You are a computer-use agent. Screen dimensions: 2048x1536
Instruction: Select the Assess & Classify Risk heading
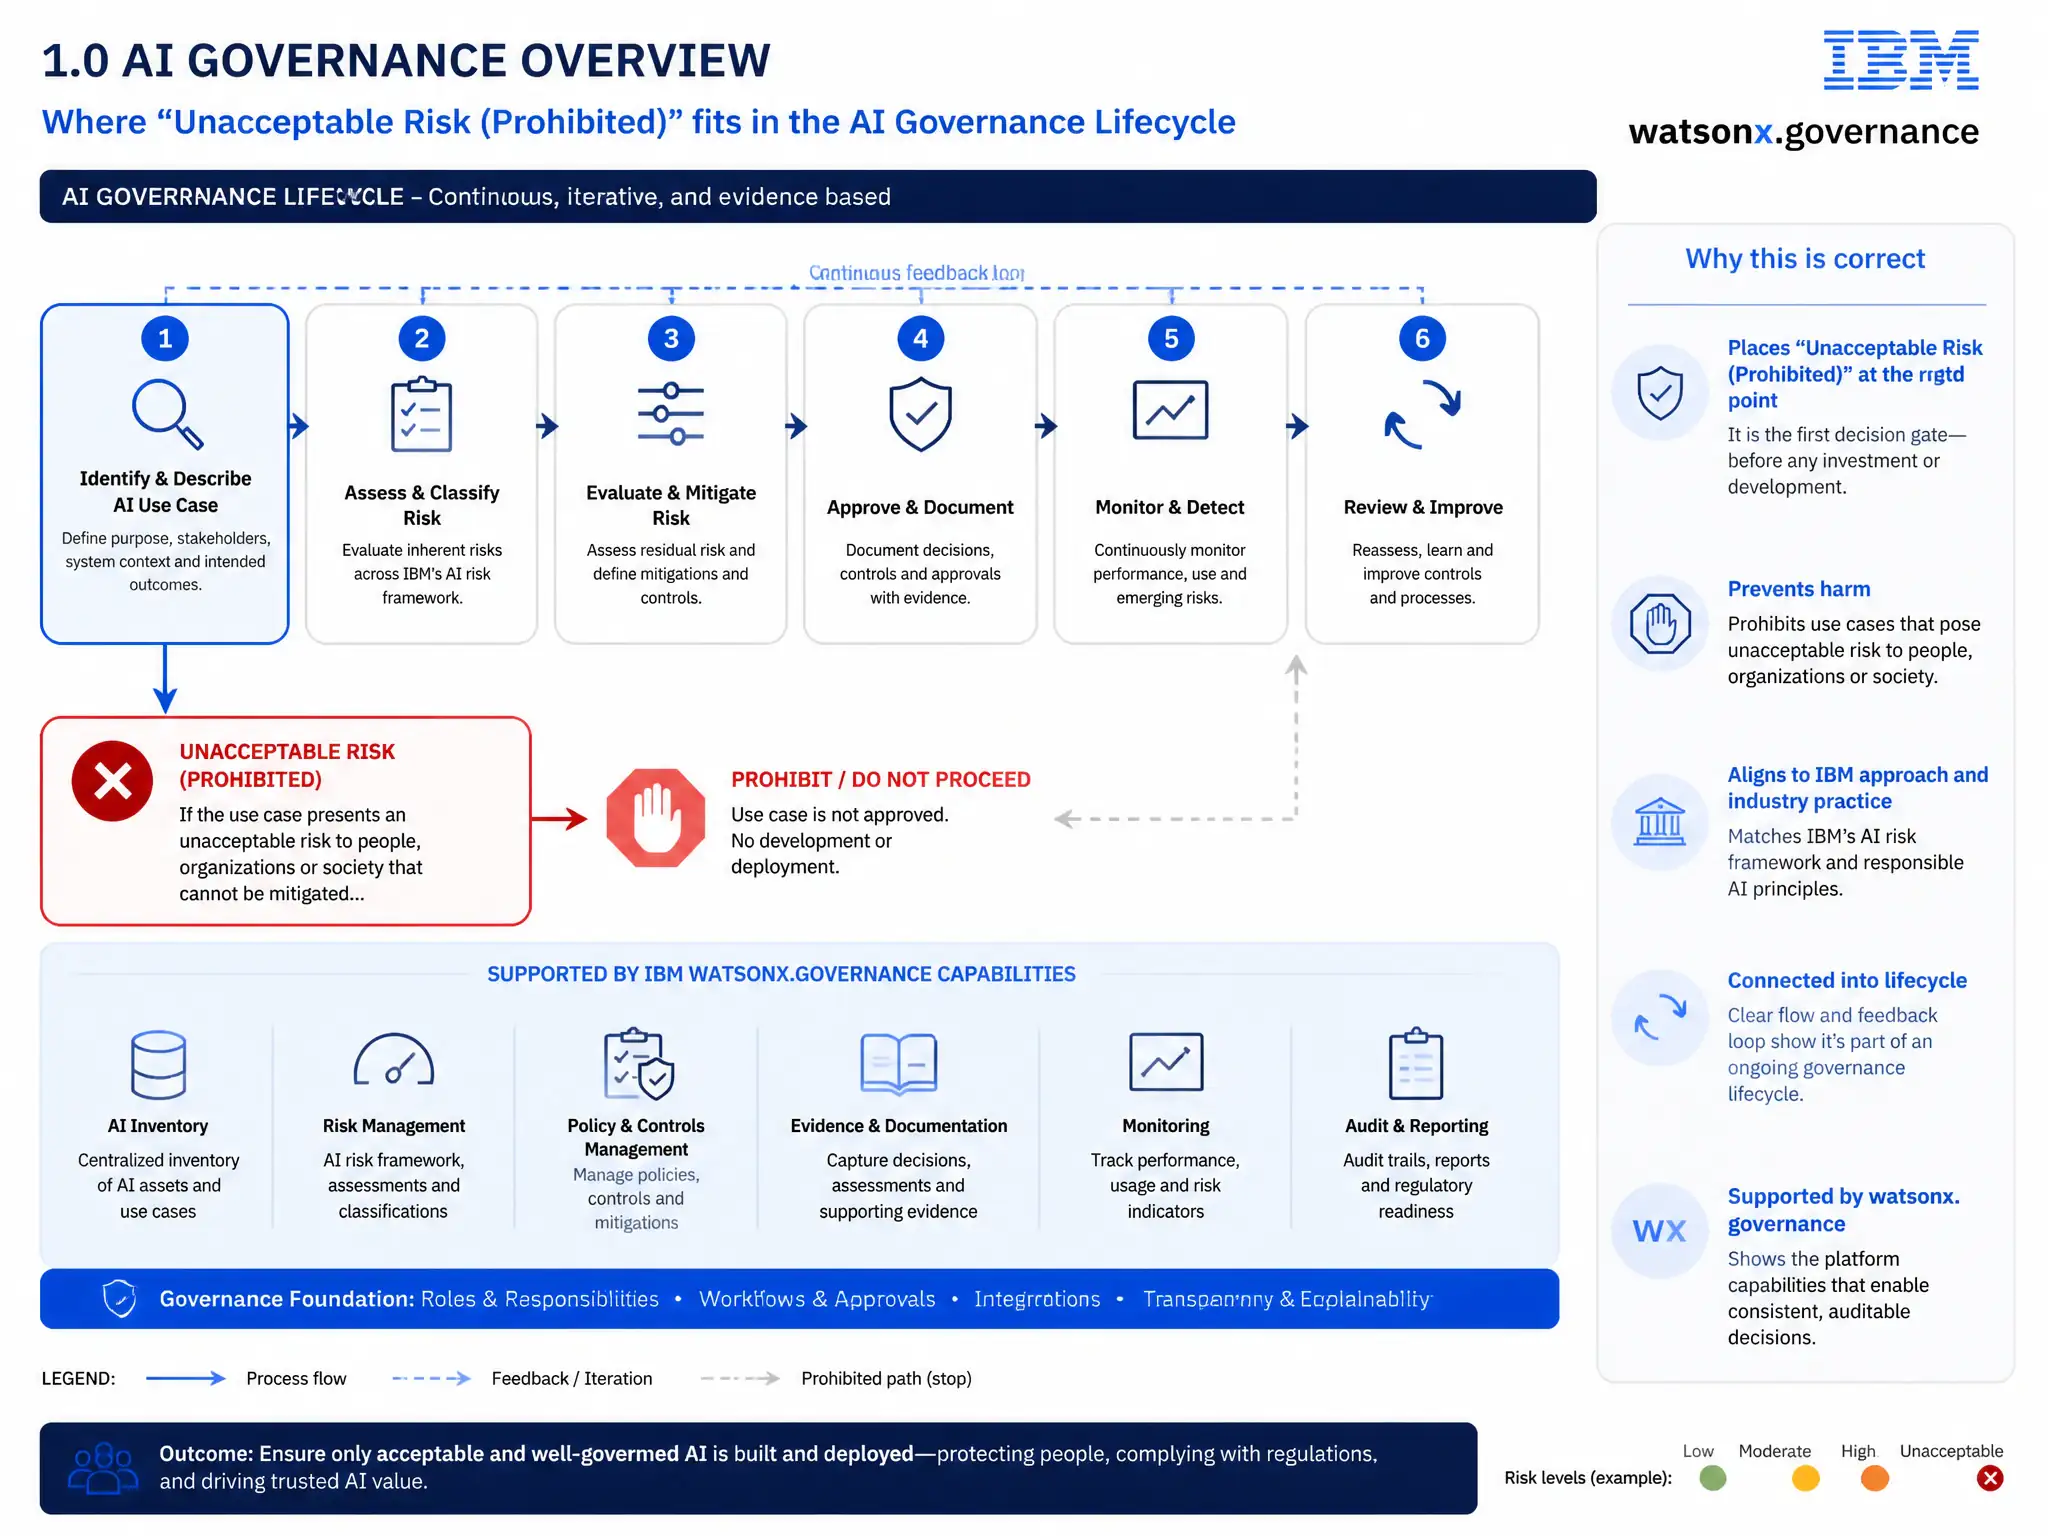coord(421,505)
